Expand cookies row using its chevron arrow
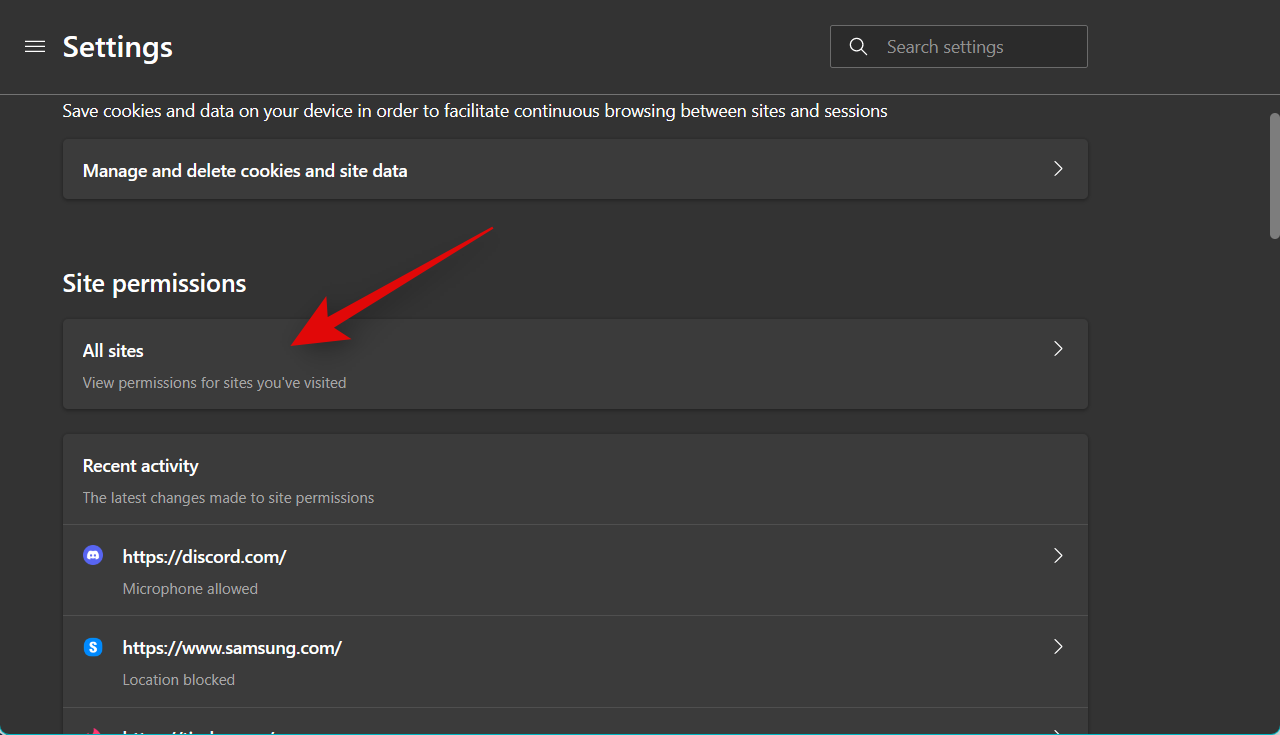 tap(1058, 169)
